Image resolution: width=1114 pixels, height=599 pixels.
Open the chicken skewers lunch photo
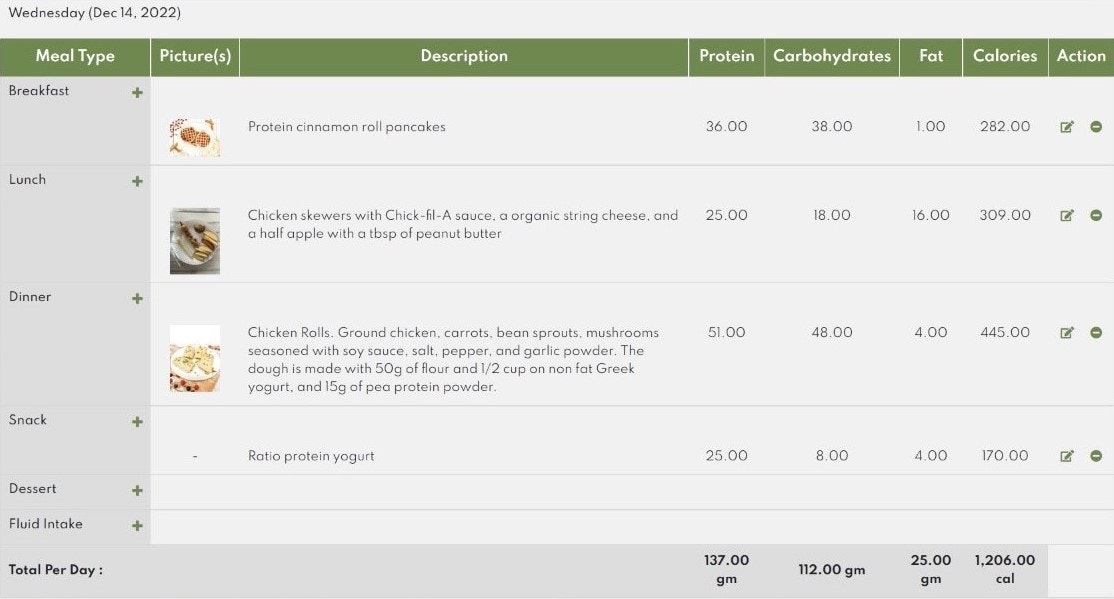tap(195, 241)
